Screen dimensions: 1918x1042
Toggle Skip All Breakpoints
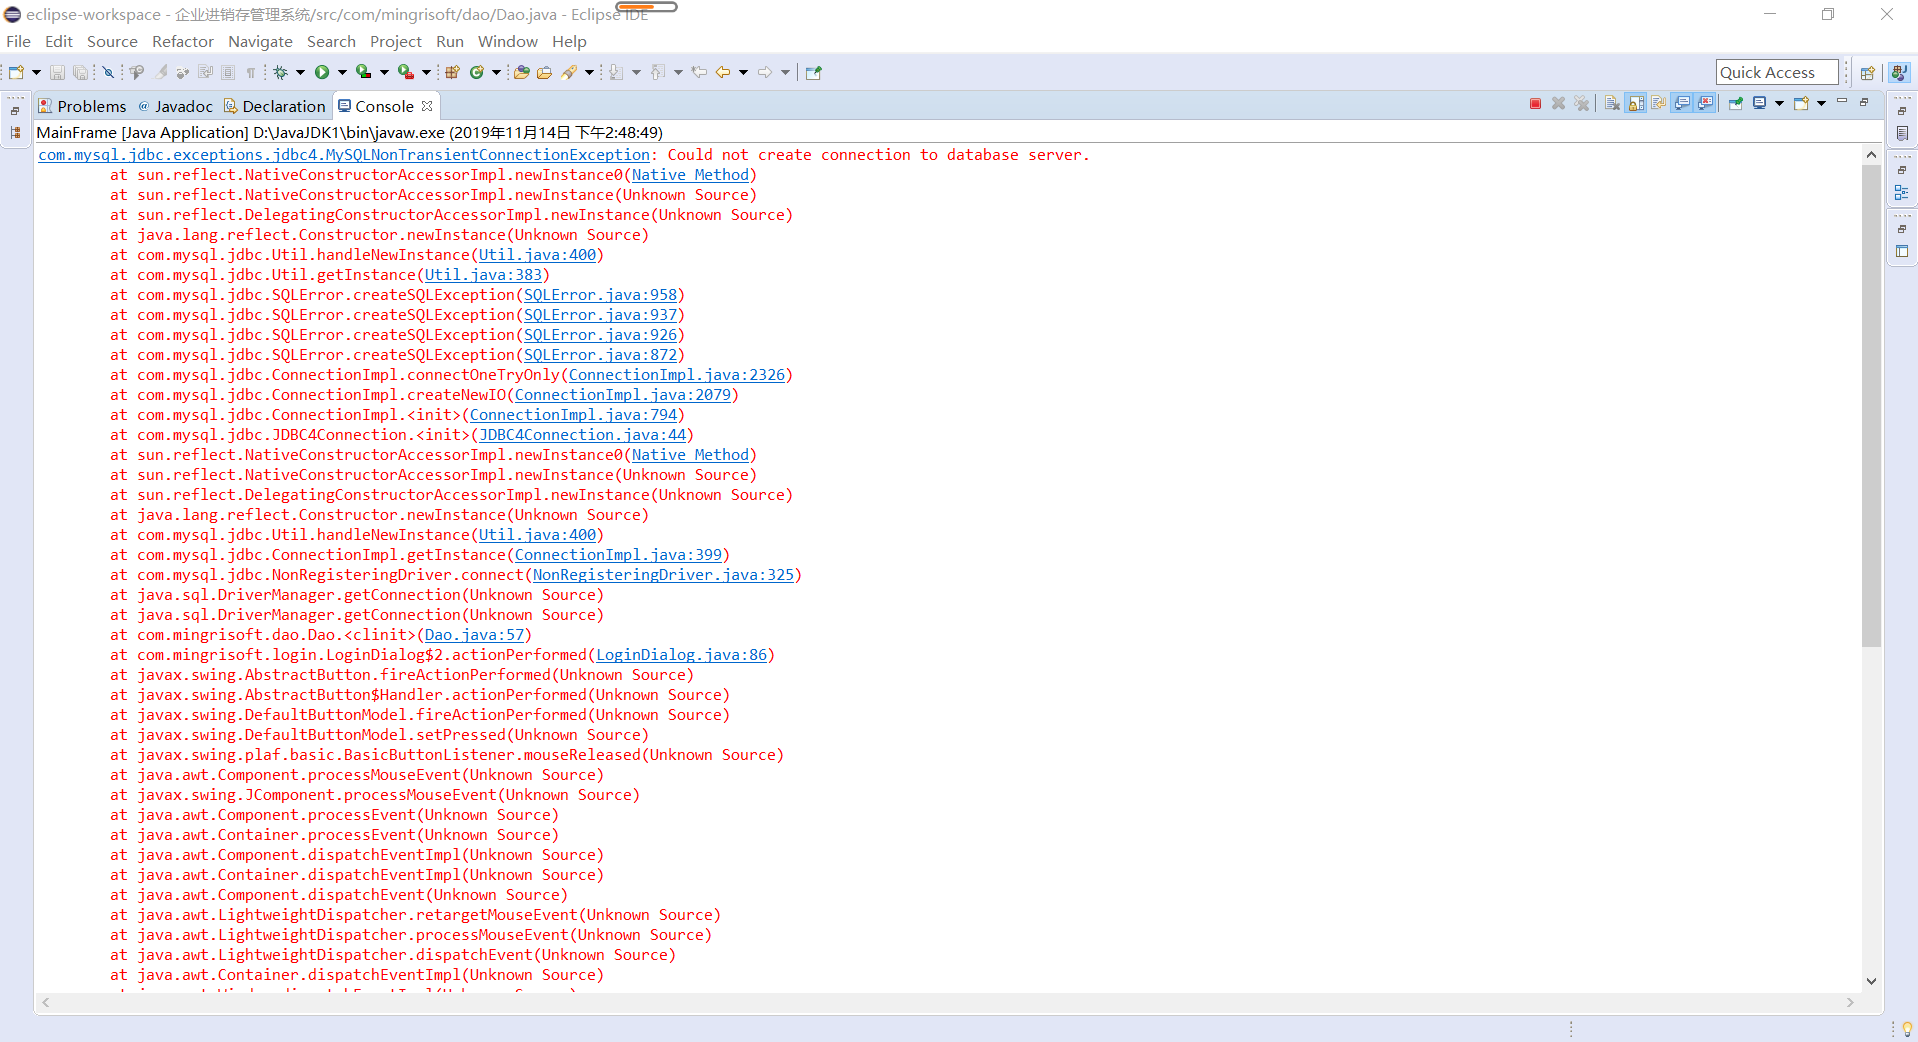pyautogui.click(x=108, y=72)
